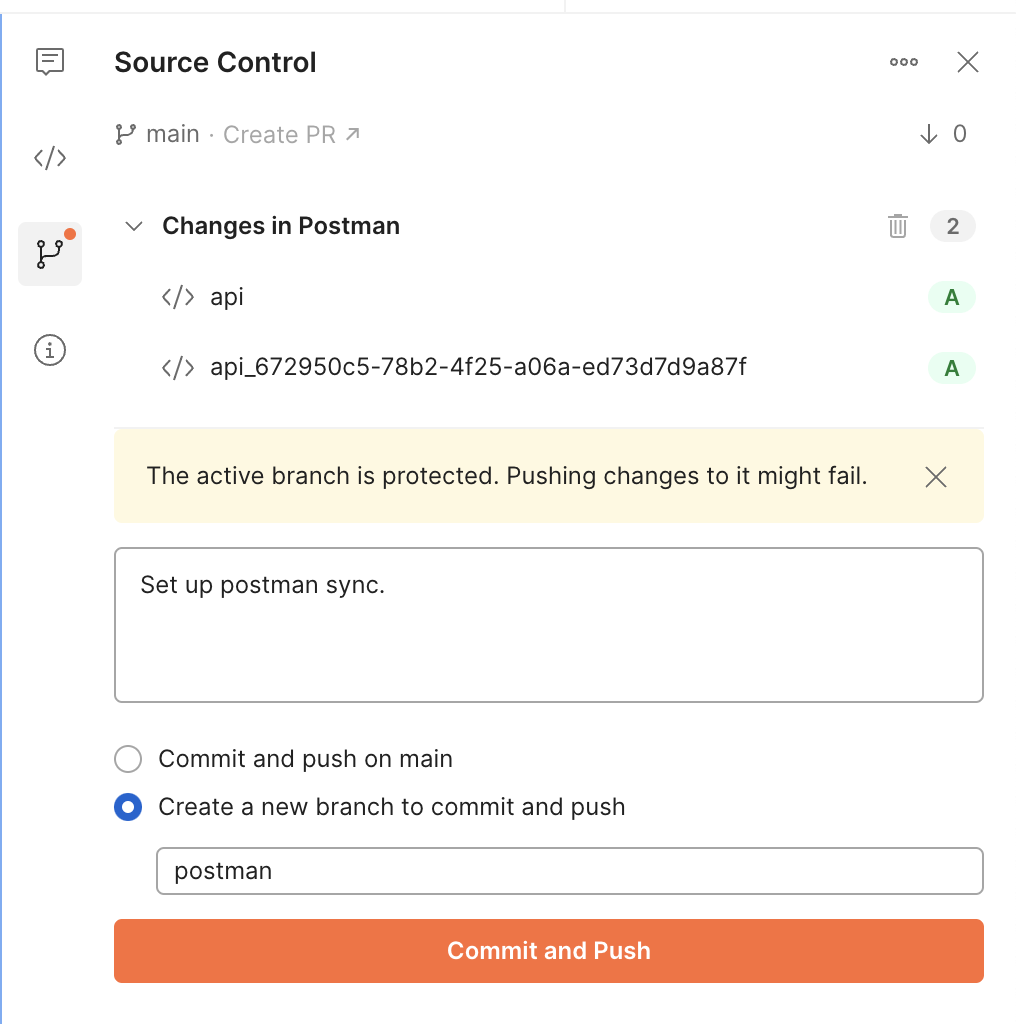Open the comments panel icon
This screenshot has width=1016, height=1024.
pyautogui.click(x=50, y=62)
